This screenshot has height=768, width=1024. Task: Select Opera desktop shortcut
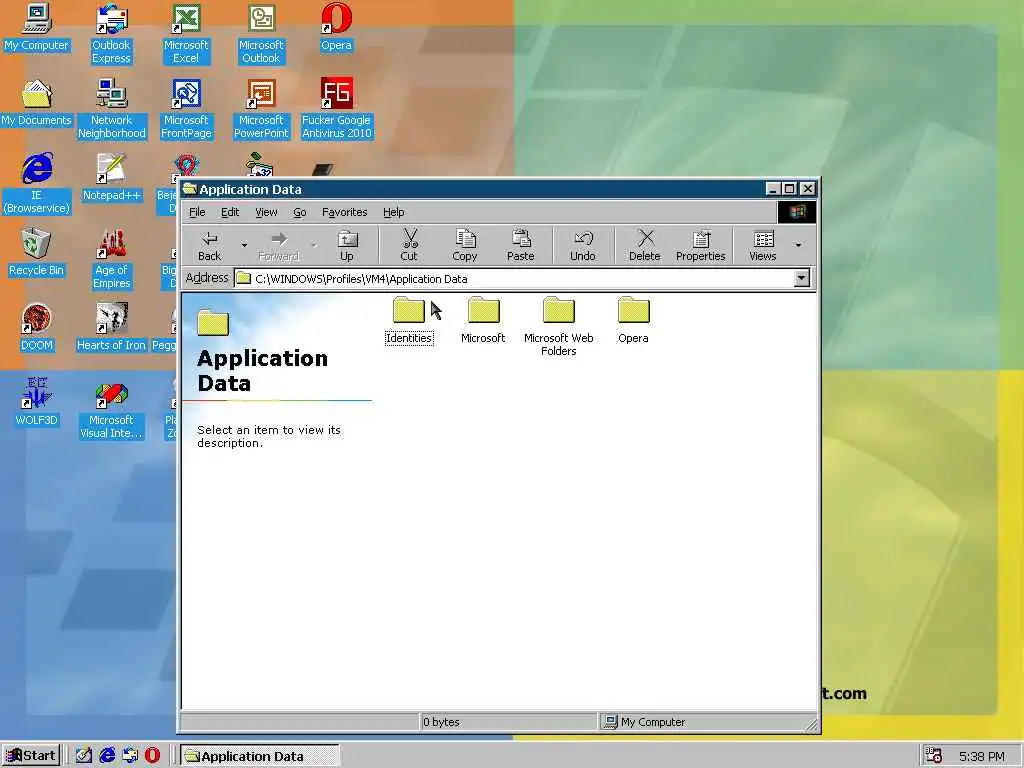point(336,27)
